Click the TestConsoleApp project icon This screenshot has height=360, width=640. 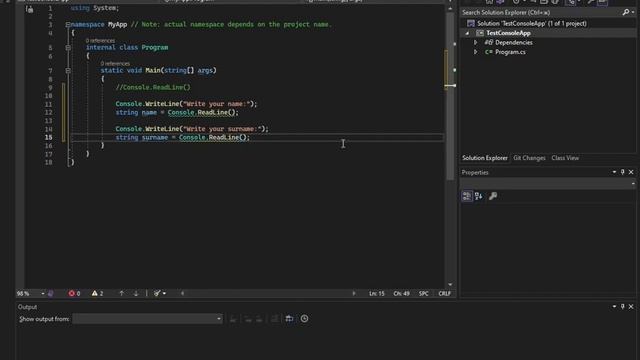[x=480, y=33]
